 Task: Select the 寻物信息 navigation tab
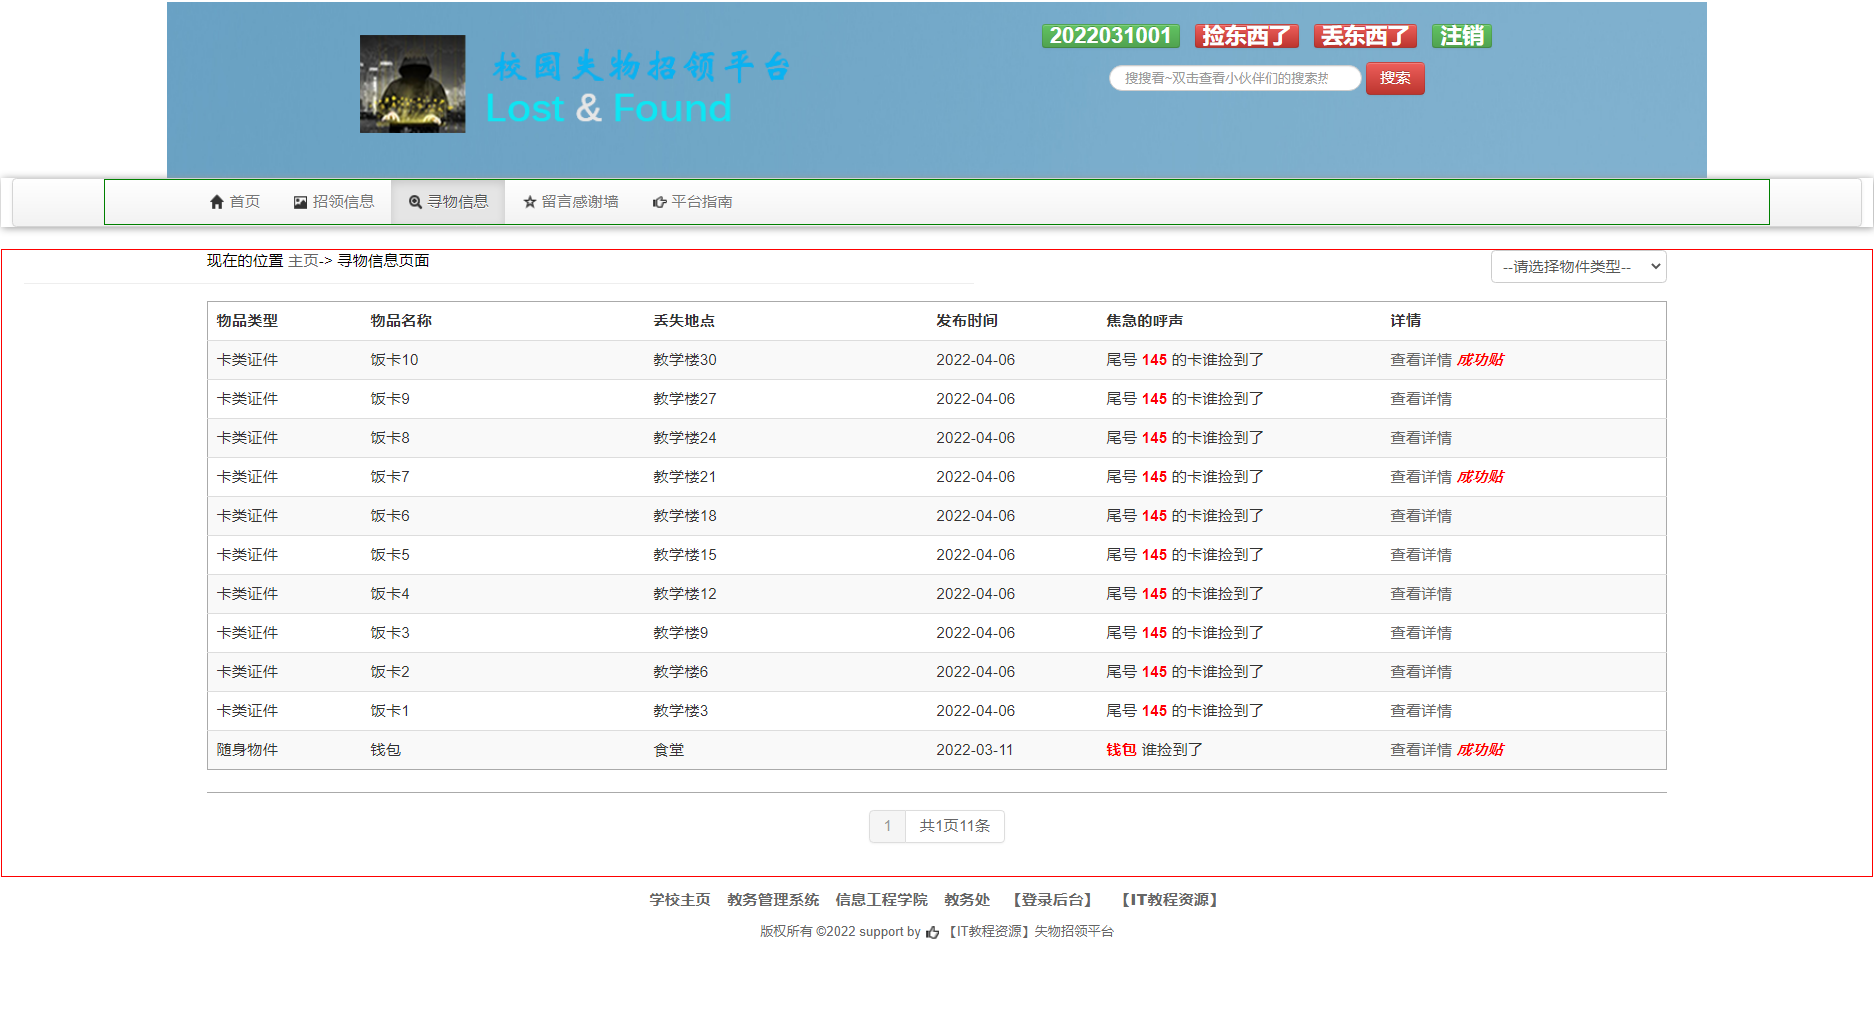click(448, 202)
